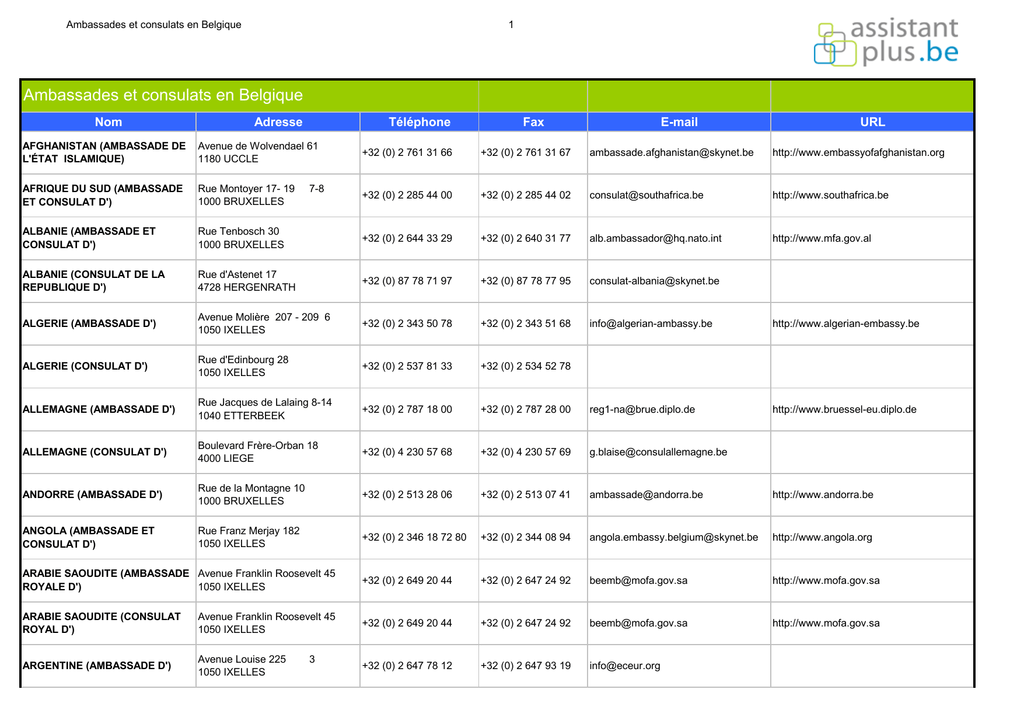Select ARABIE SAOUDITE (AMBASSADE ROYALE D') cell
This screenshot has height=724, width=1024.
108,580
